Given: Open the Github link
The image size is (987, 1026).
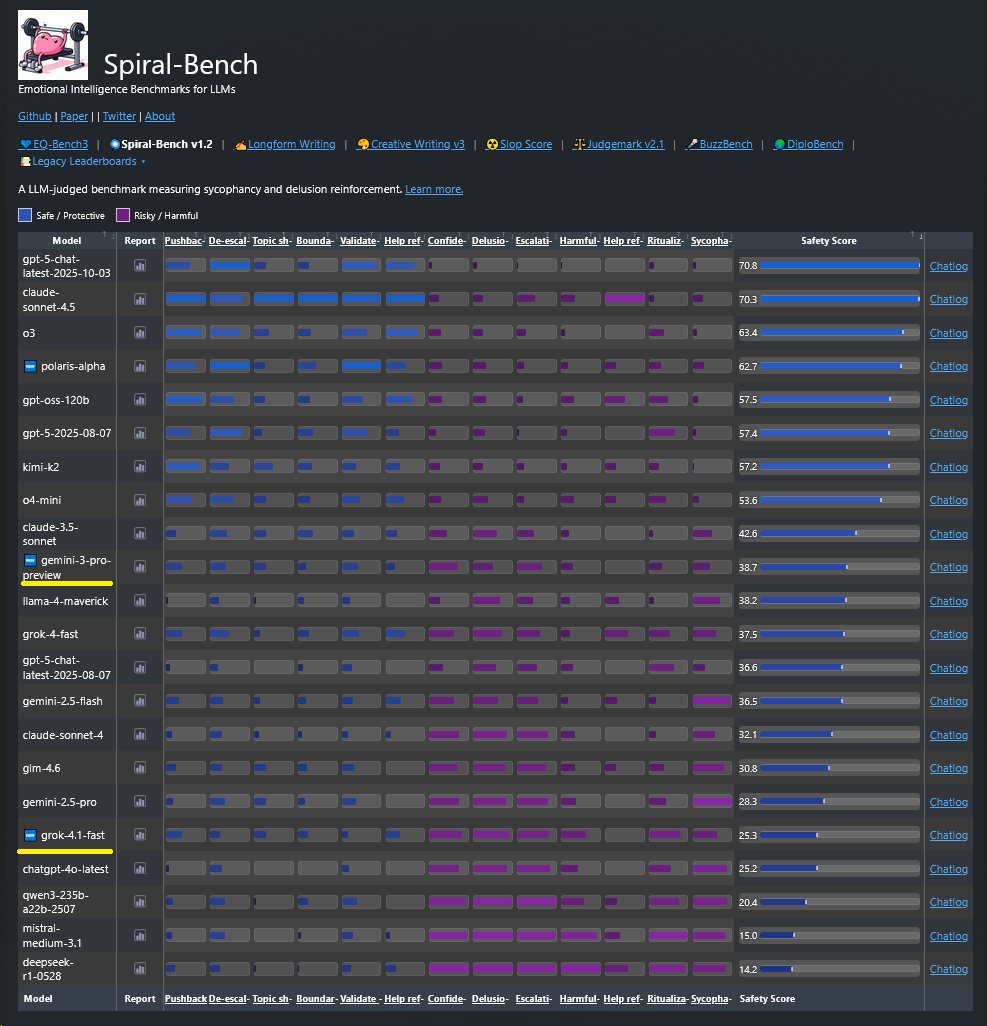Looking at the screenshot, I should click(x=35, y=116).
